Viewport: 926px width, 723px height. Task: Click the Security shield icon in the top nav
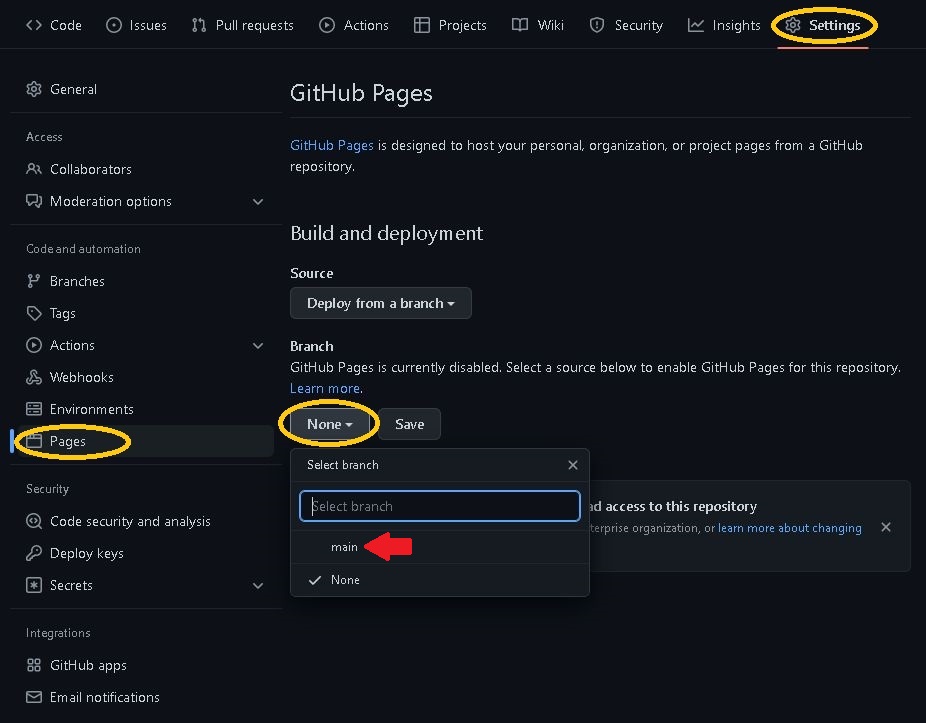point(597,25)
